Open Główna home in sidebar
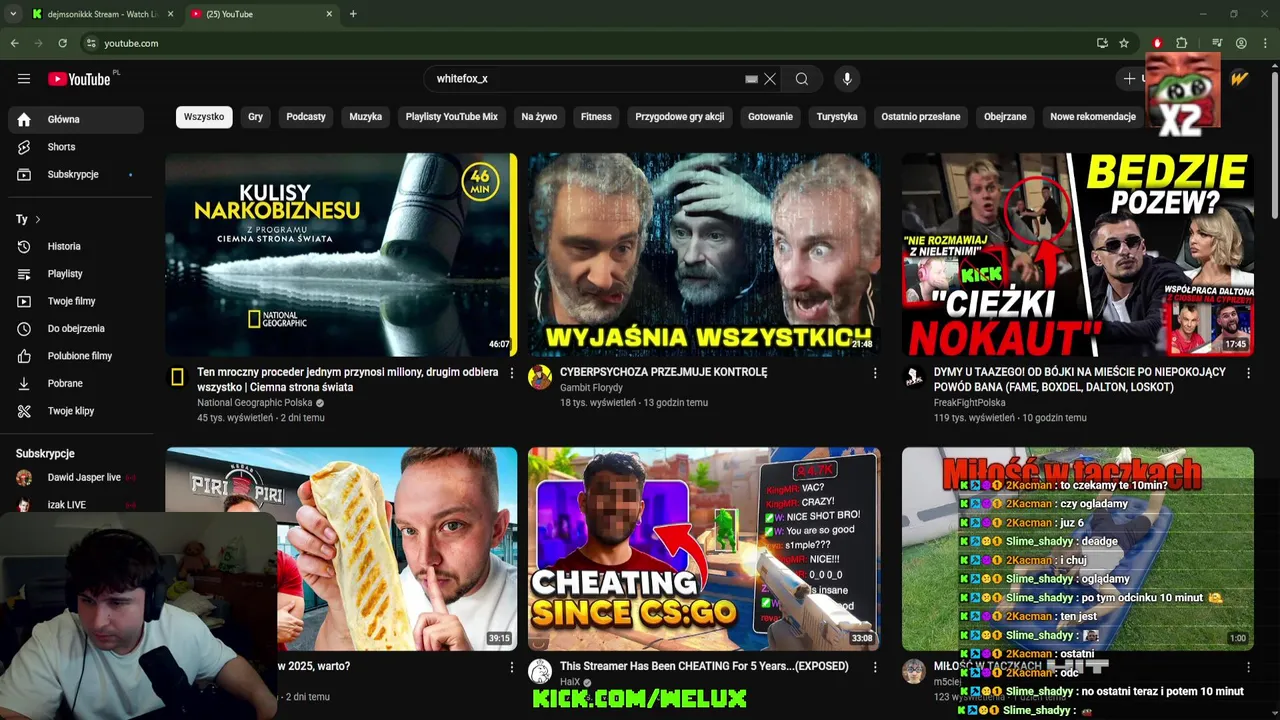 tap(76, 119)
